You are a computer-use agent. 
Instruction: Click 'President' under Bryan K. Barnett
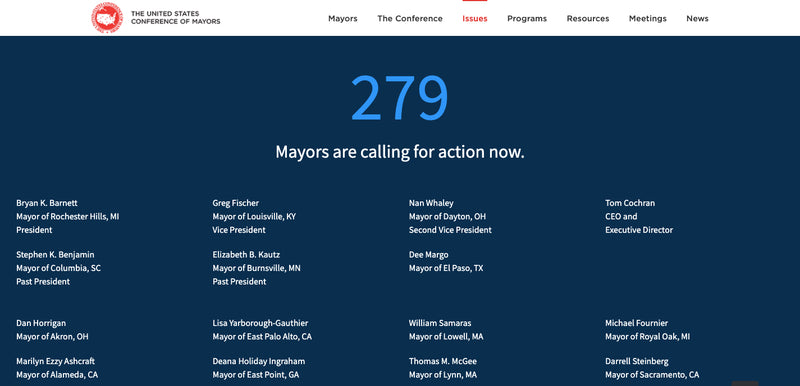(34, 230)
